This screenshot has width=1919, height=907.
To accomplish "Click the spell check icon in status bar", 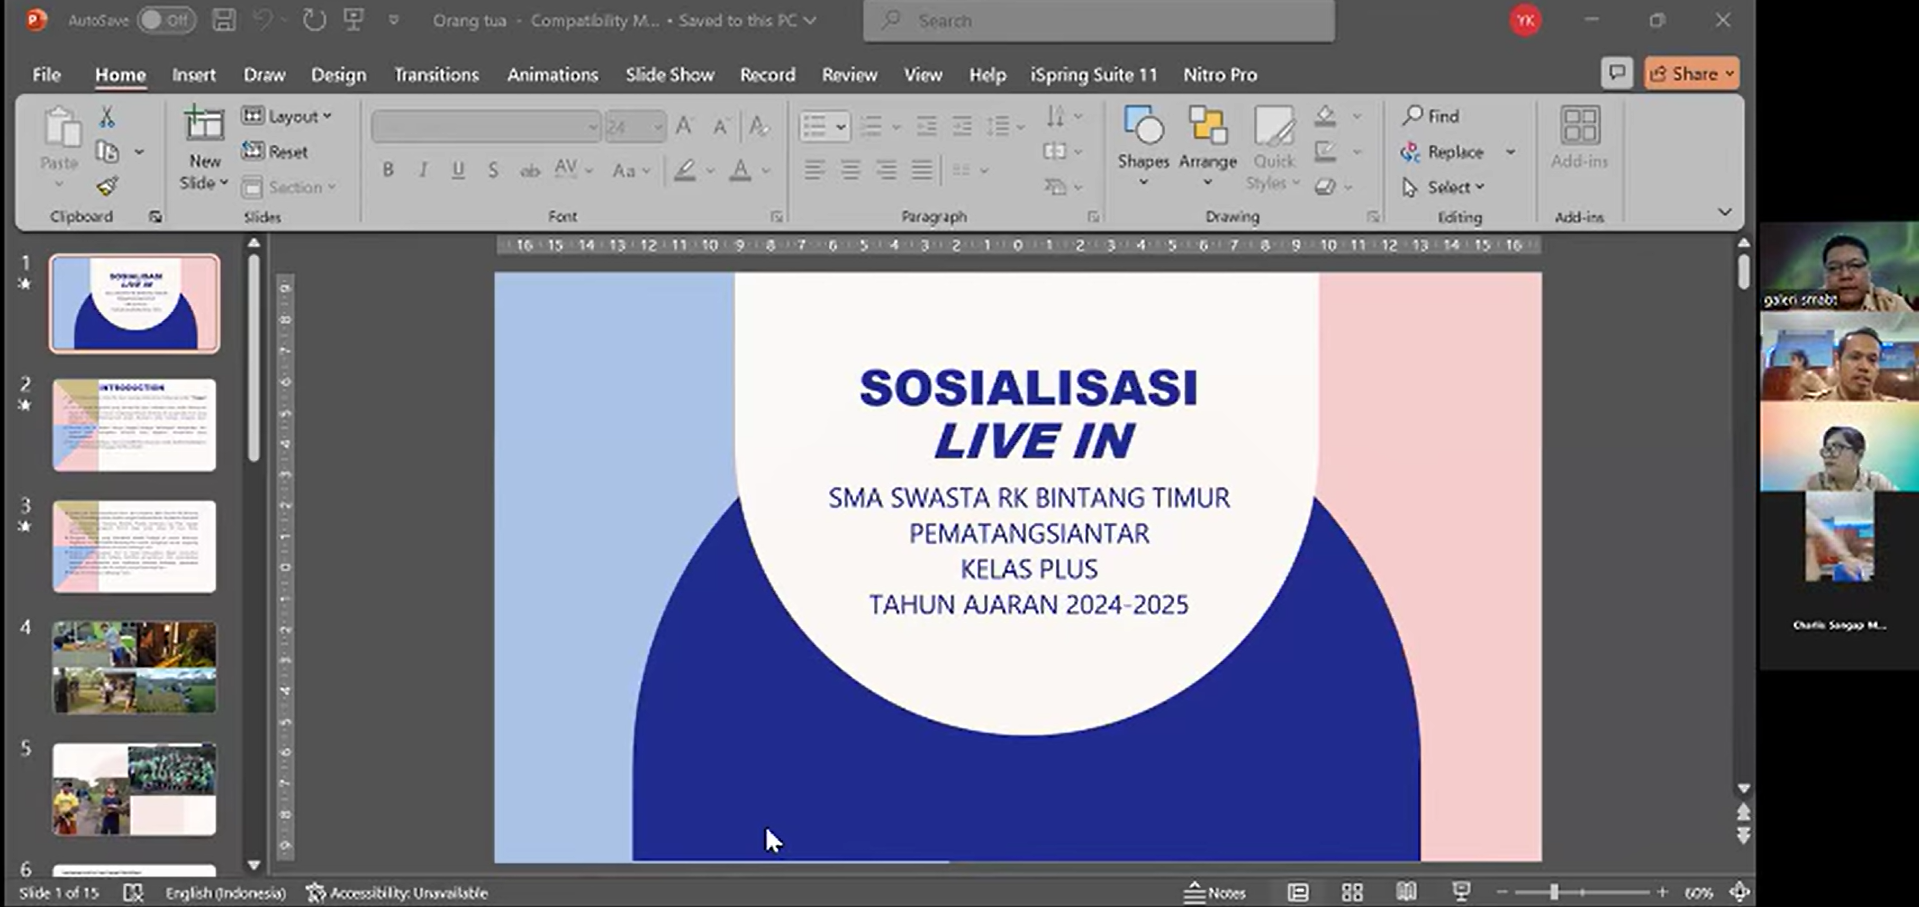I will (x=133, y=892).
